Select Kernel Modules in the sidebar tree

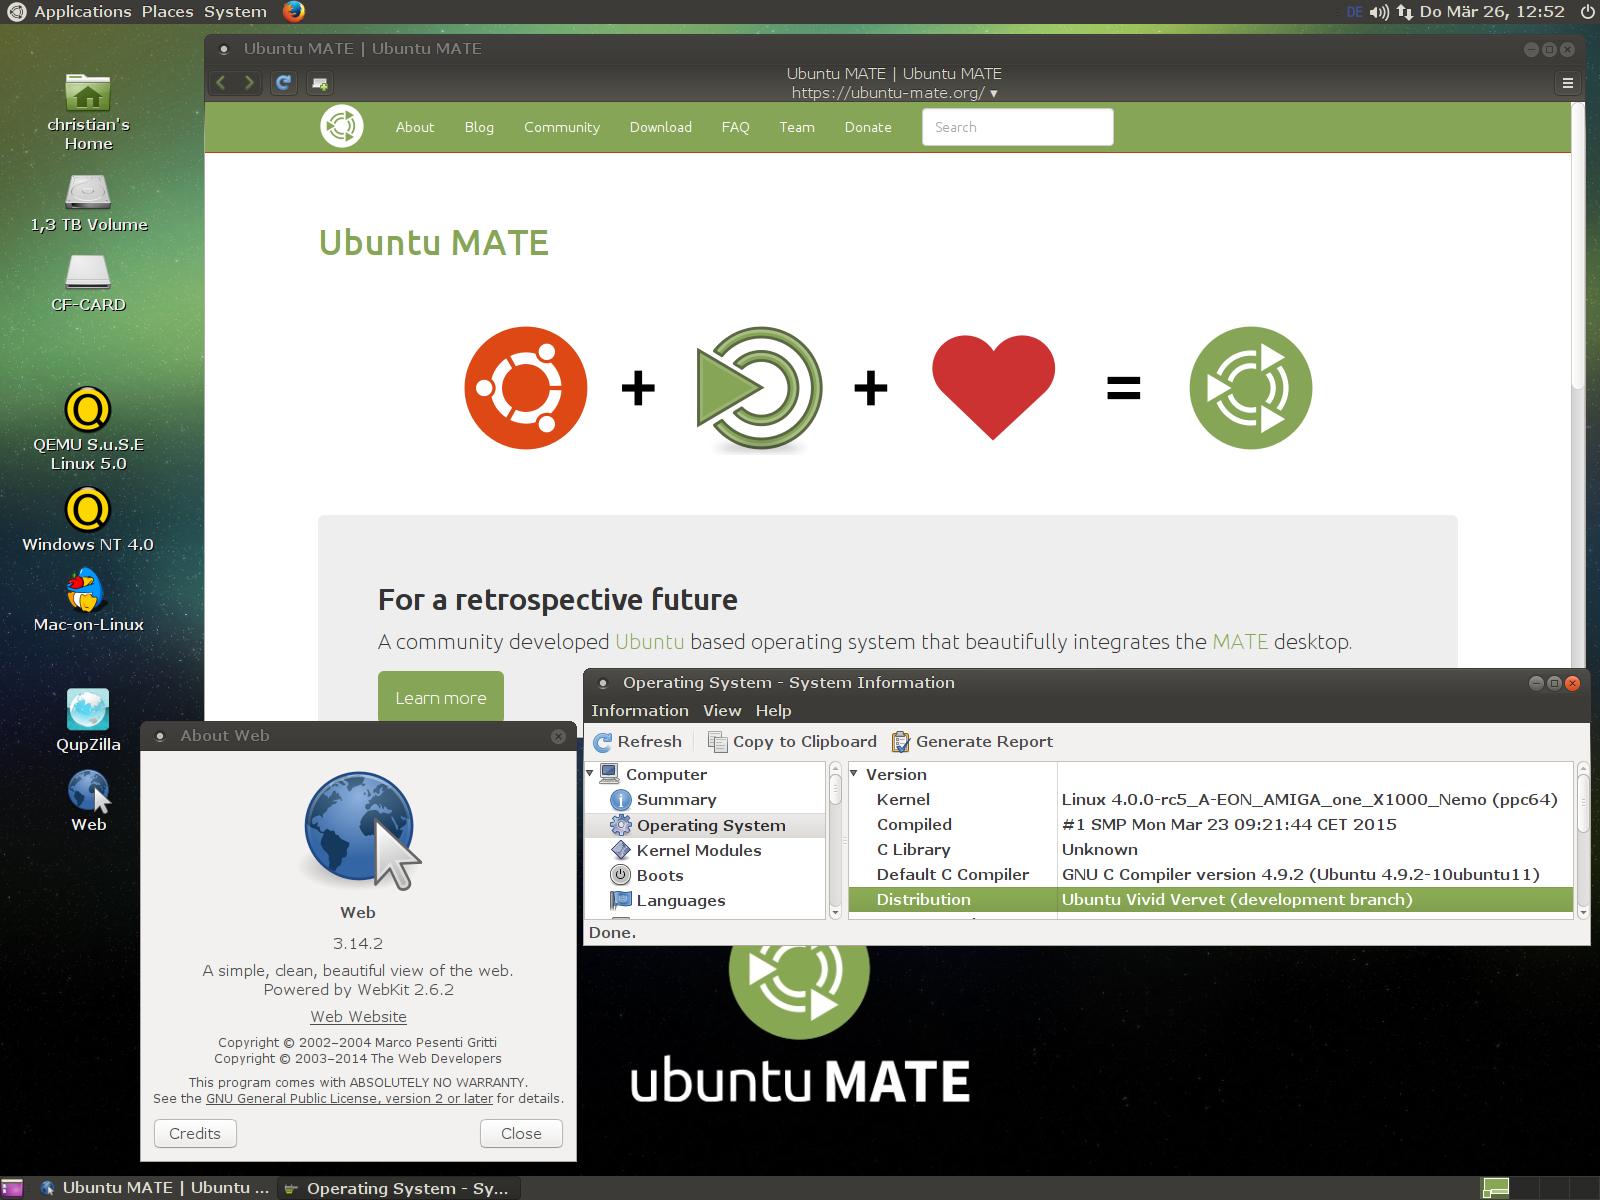click(x=698, y=850)
